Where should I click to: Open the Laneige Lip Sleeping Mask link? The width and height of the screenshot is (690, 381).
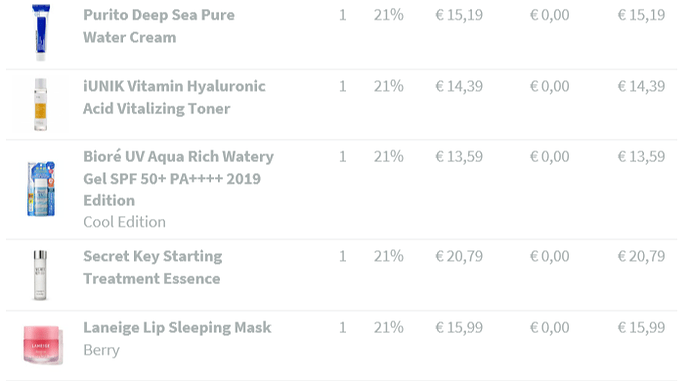(x=177, y=327)
